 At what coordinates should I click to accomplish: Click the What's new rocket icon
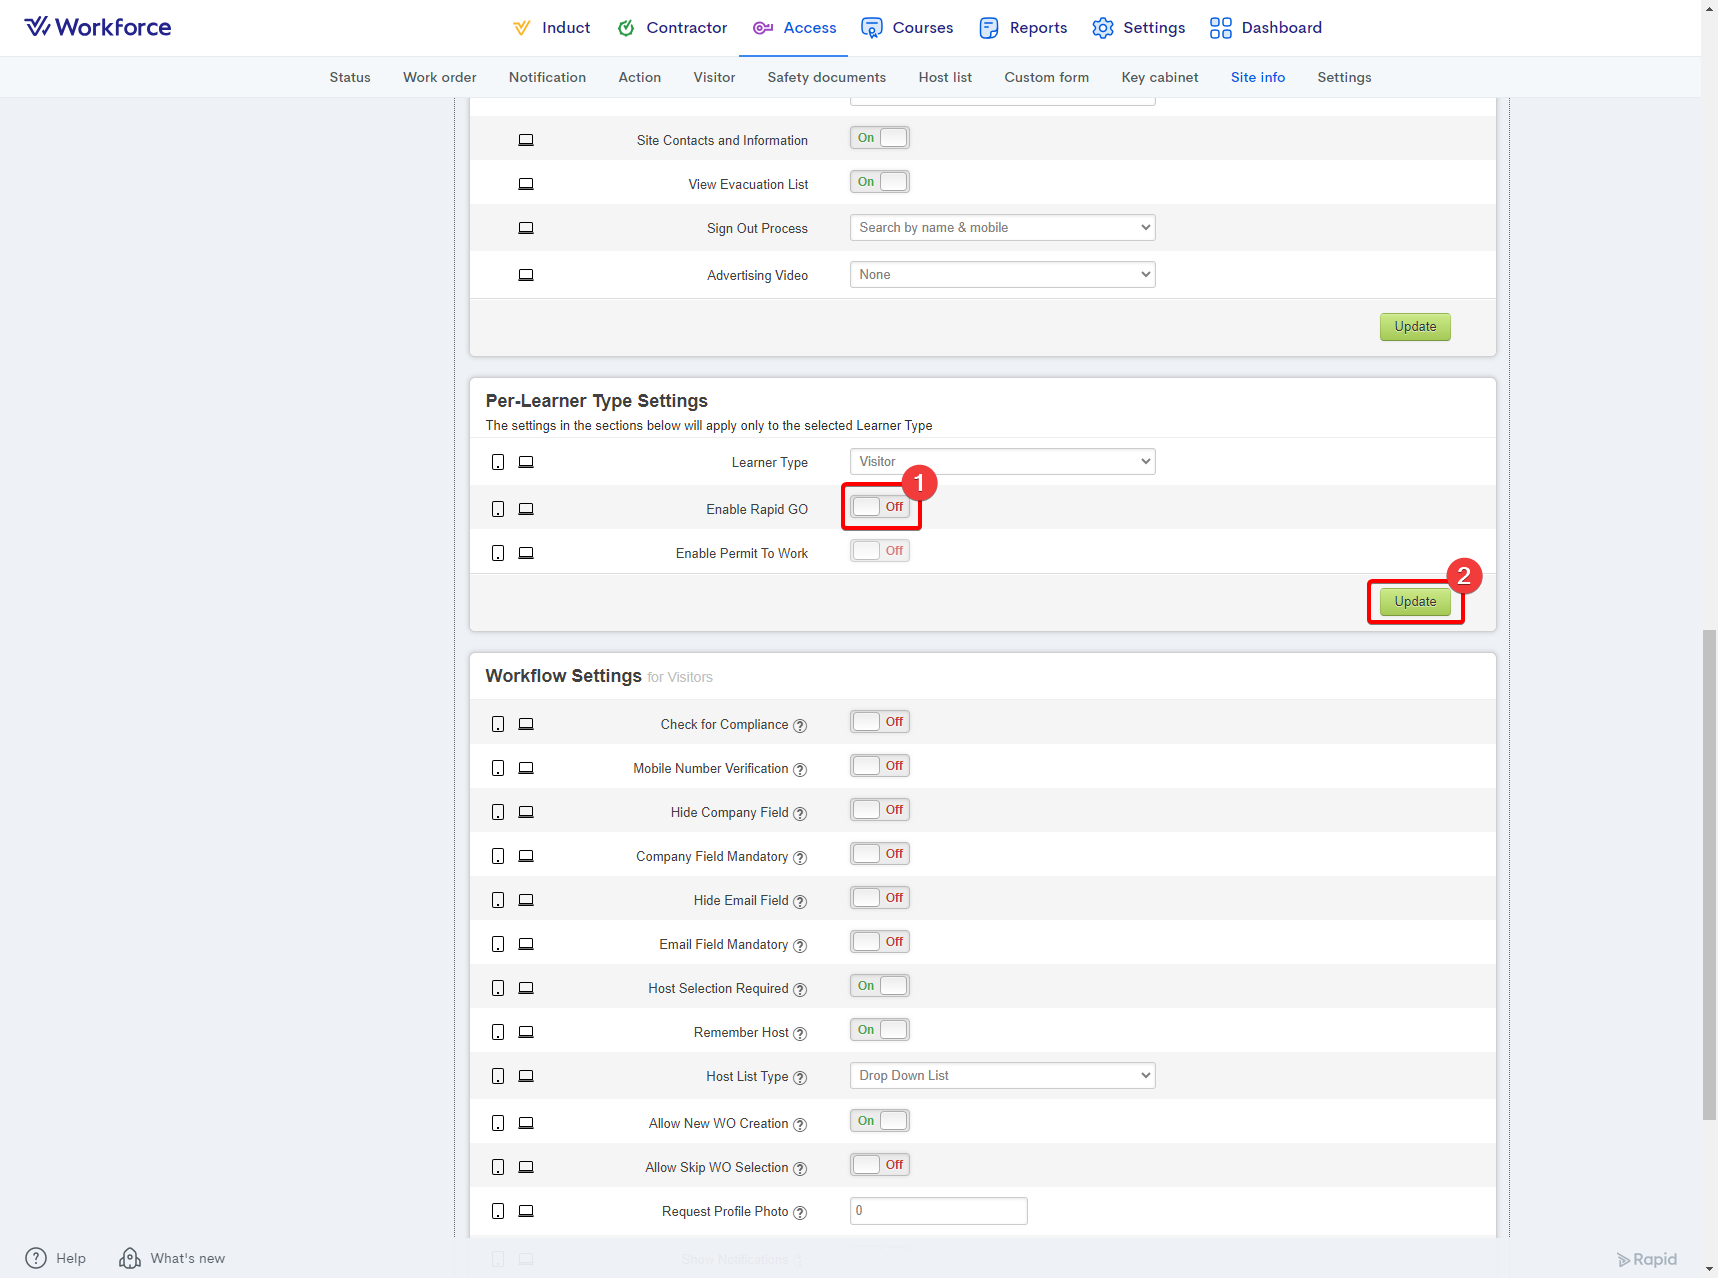pyautogui.click(x=129, y=1258)
